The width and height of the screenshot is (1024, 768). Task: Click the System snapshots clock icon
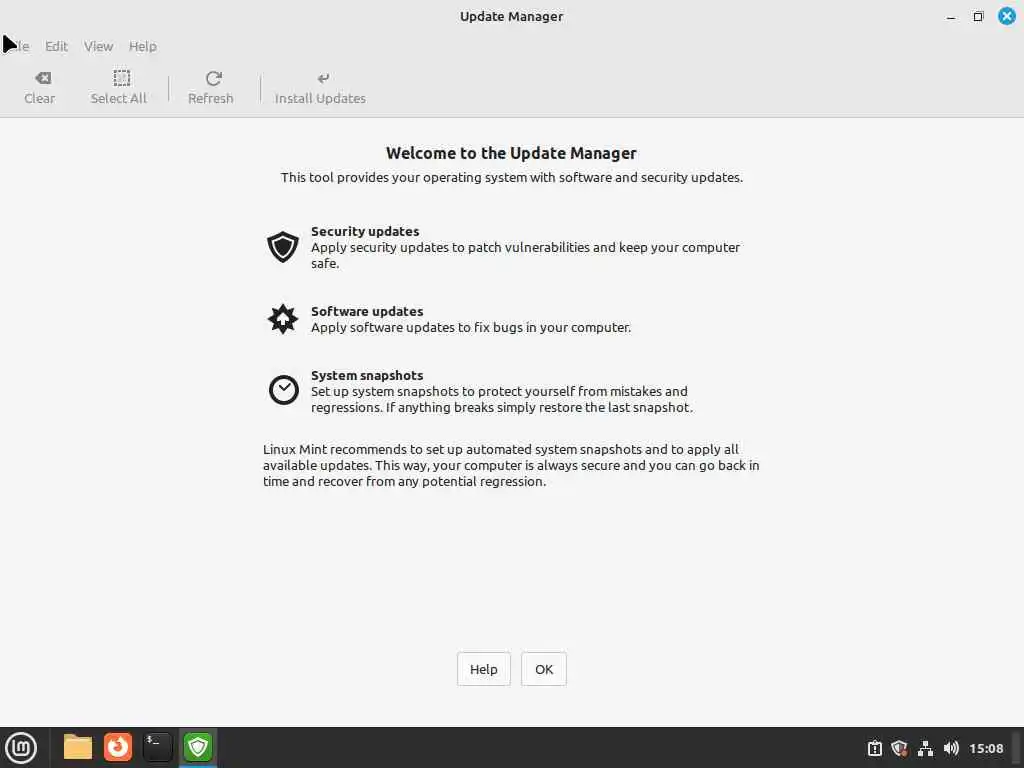point(283,390)
